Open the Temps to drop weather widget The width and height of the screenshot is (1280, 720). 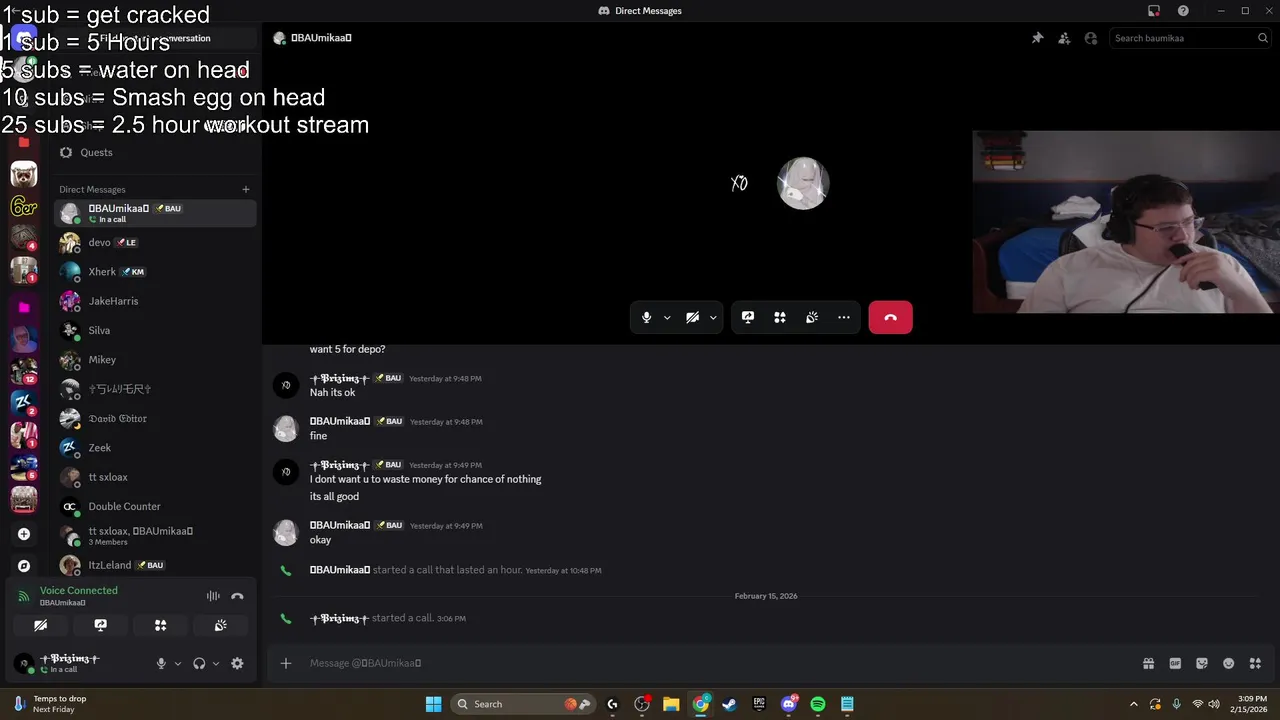(x=50, y=704)
